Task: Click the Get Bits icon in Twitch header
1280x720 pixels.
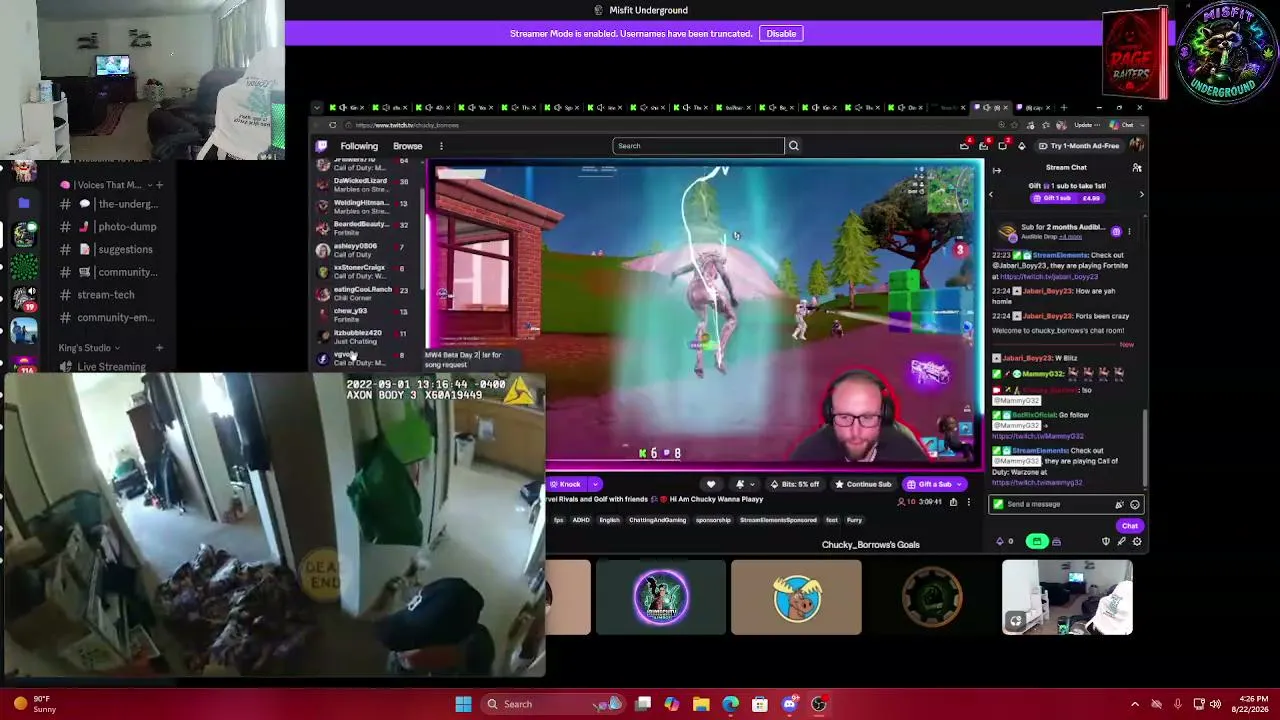Action: (1021, 146)
